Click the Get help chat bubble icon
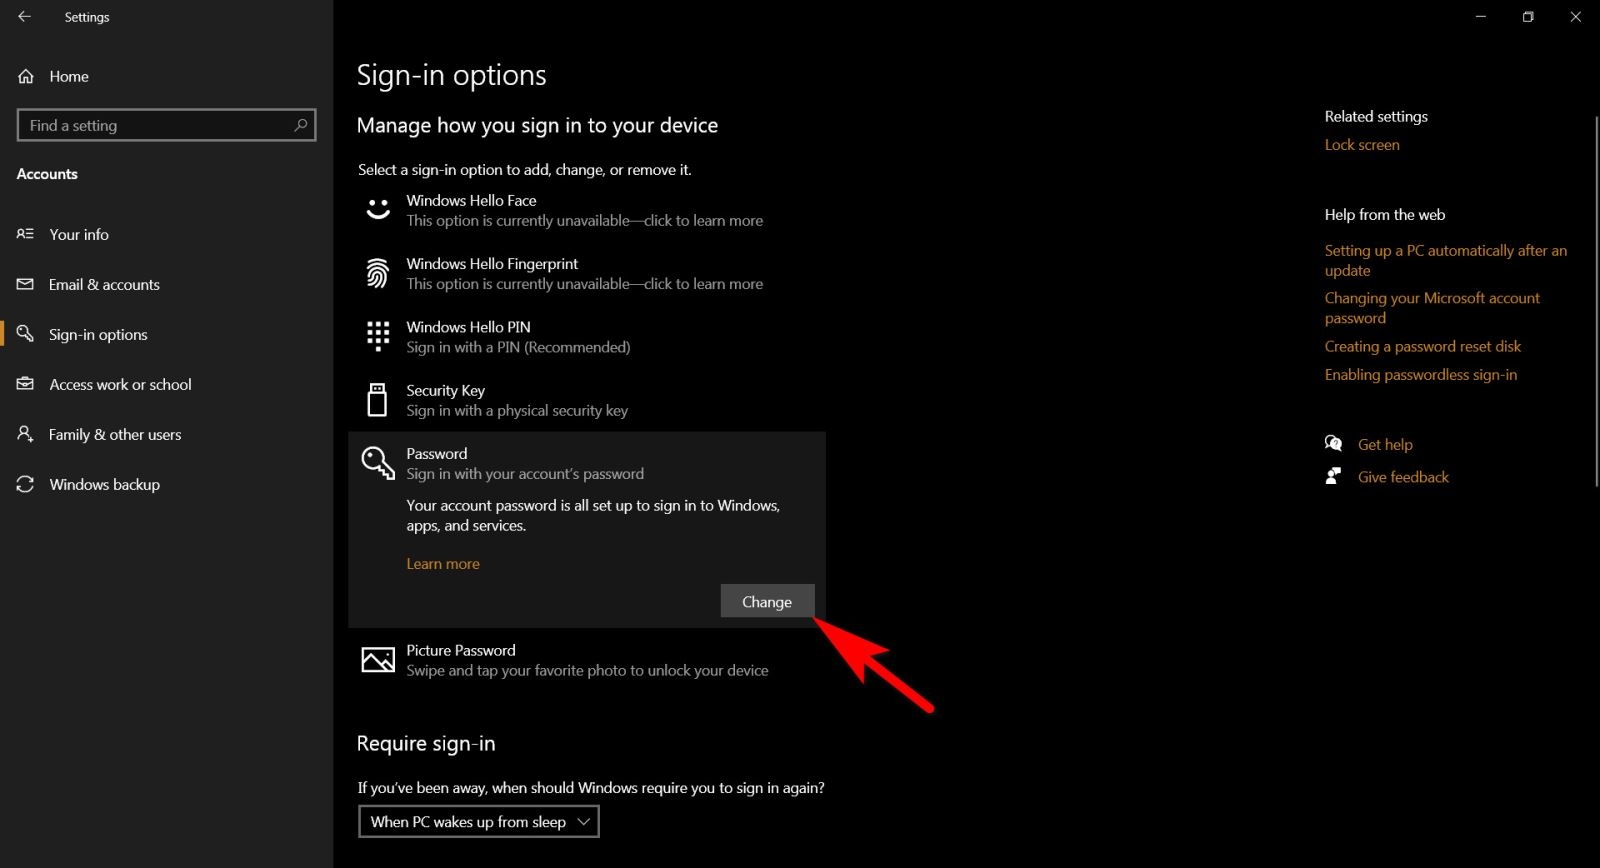 click(1333, 444)
